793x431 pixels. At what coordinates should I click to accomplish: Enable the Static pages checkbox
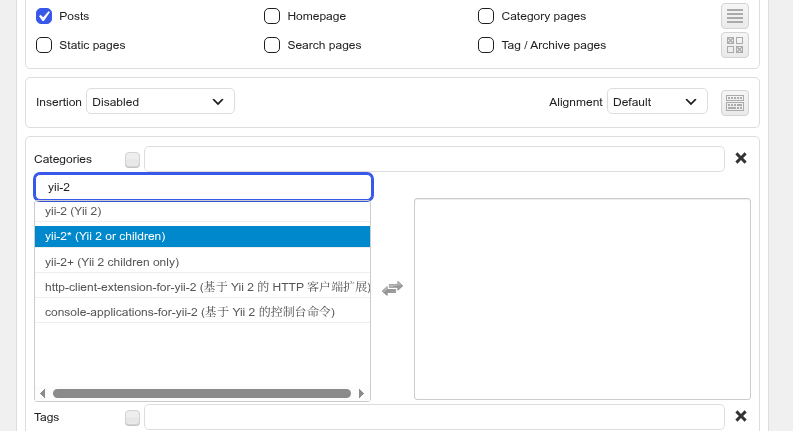(x=44, y=45)
